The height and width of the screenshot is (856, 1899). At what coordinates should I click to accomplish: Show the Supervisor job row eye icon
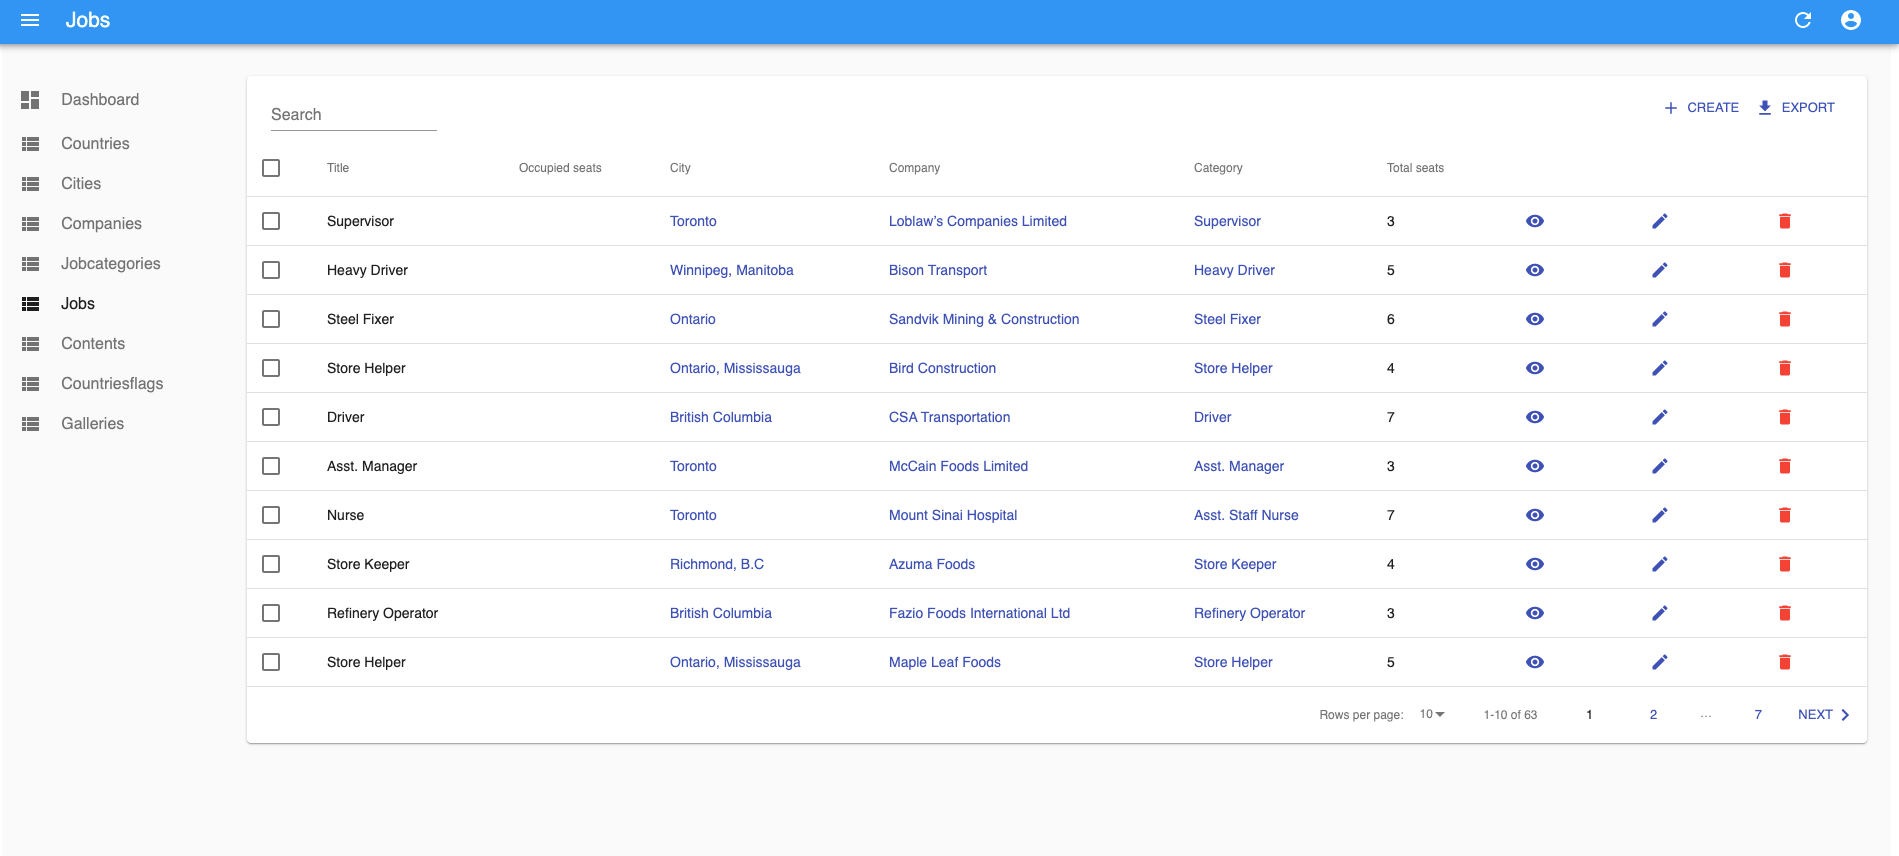tap(1535, 221)
